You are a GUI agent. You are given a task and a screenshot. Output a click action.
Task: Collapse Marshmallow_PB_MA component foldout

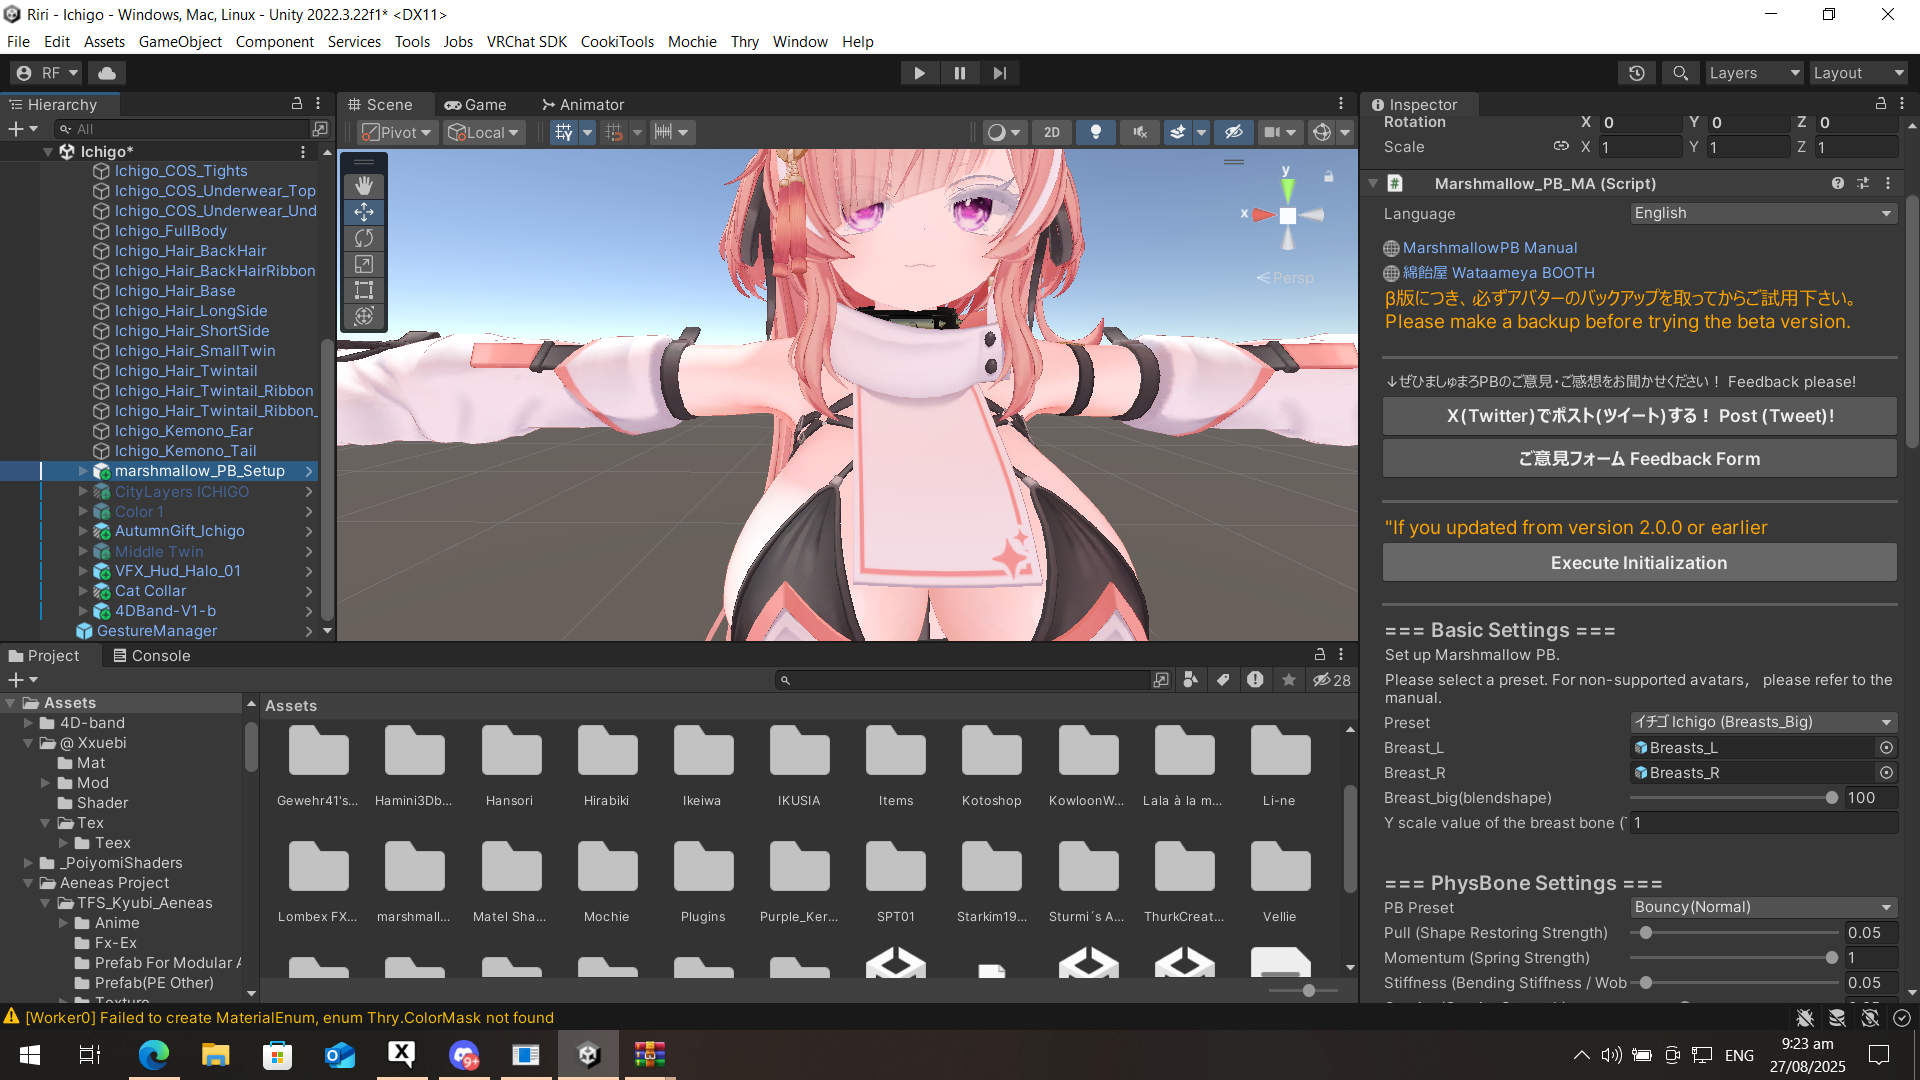(x=1373, y=184)
